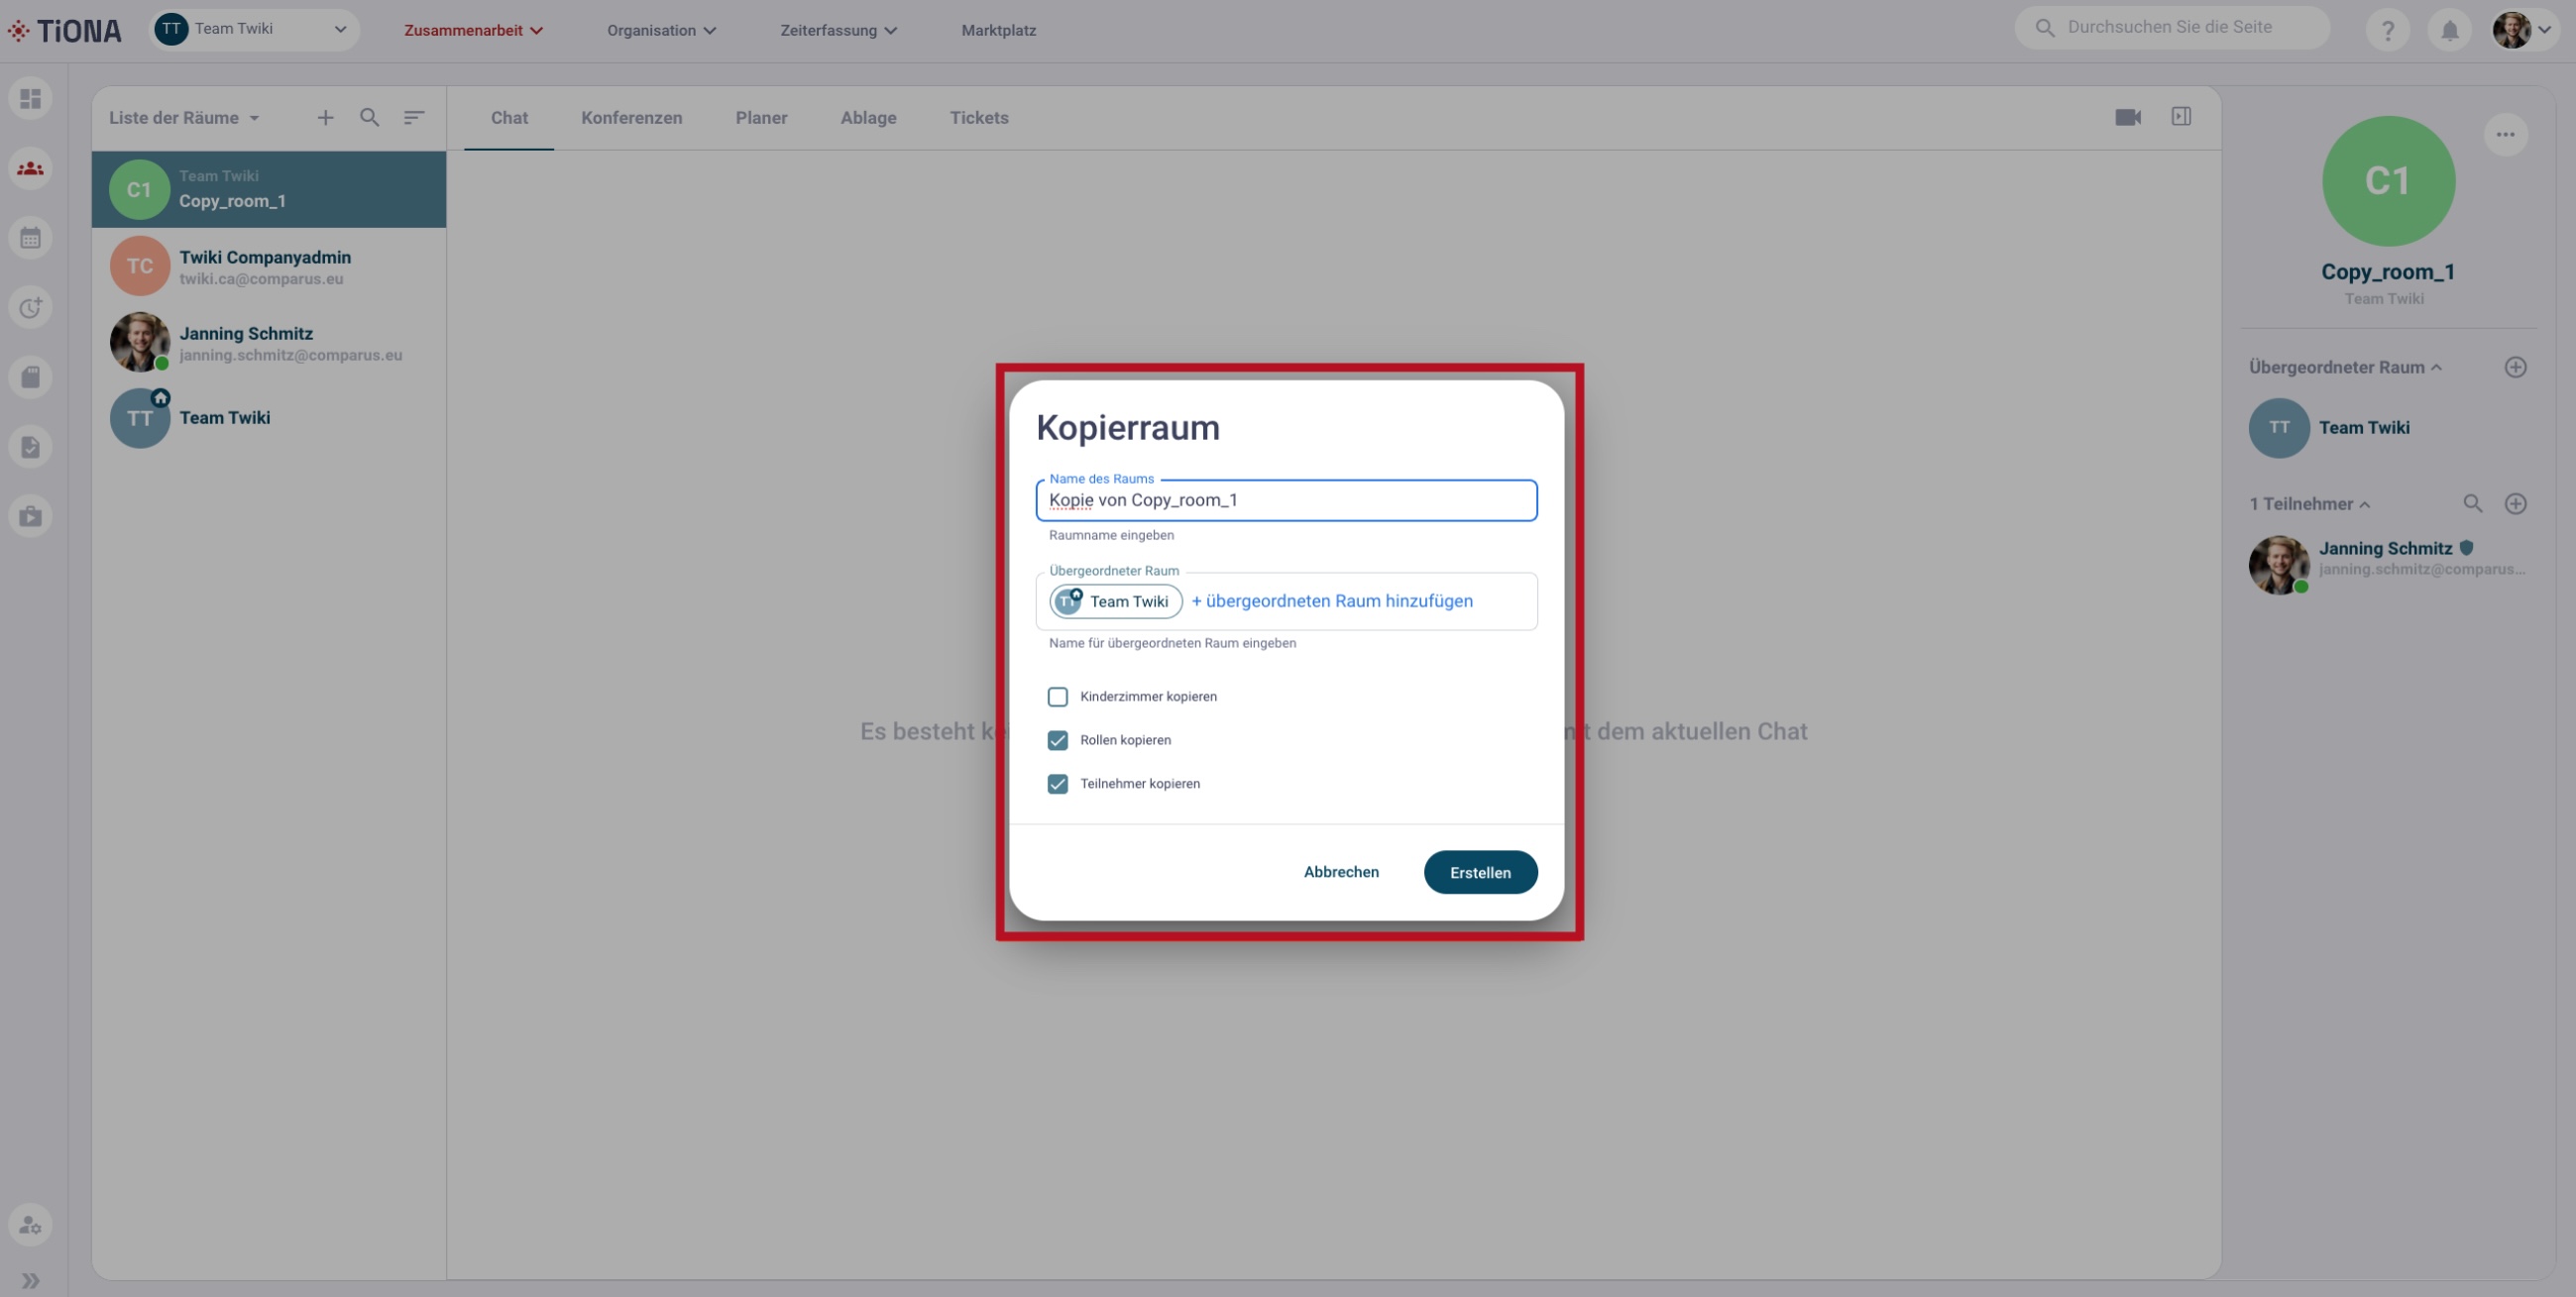Expand the Organisation menu
The image size is (2576, 1297).
(x=662, y=30)
